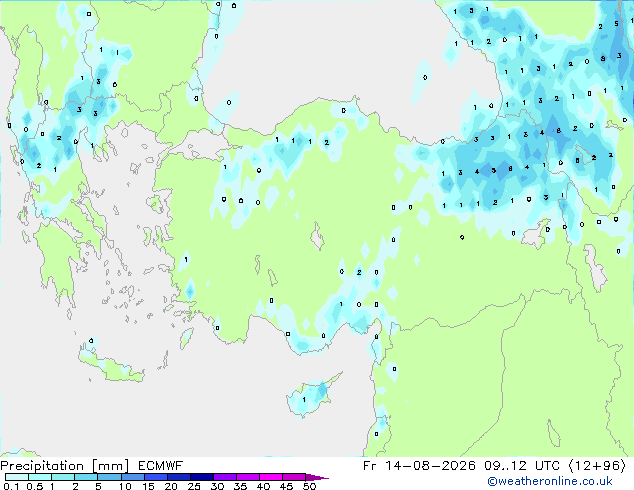The height and width of the screenshot is (490, 634).
Task: Click the legend label '25'
Action: [x=194, y=486]
